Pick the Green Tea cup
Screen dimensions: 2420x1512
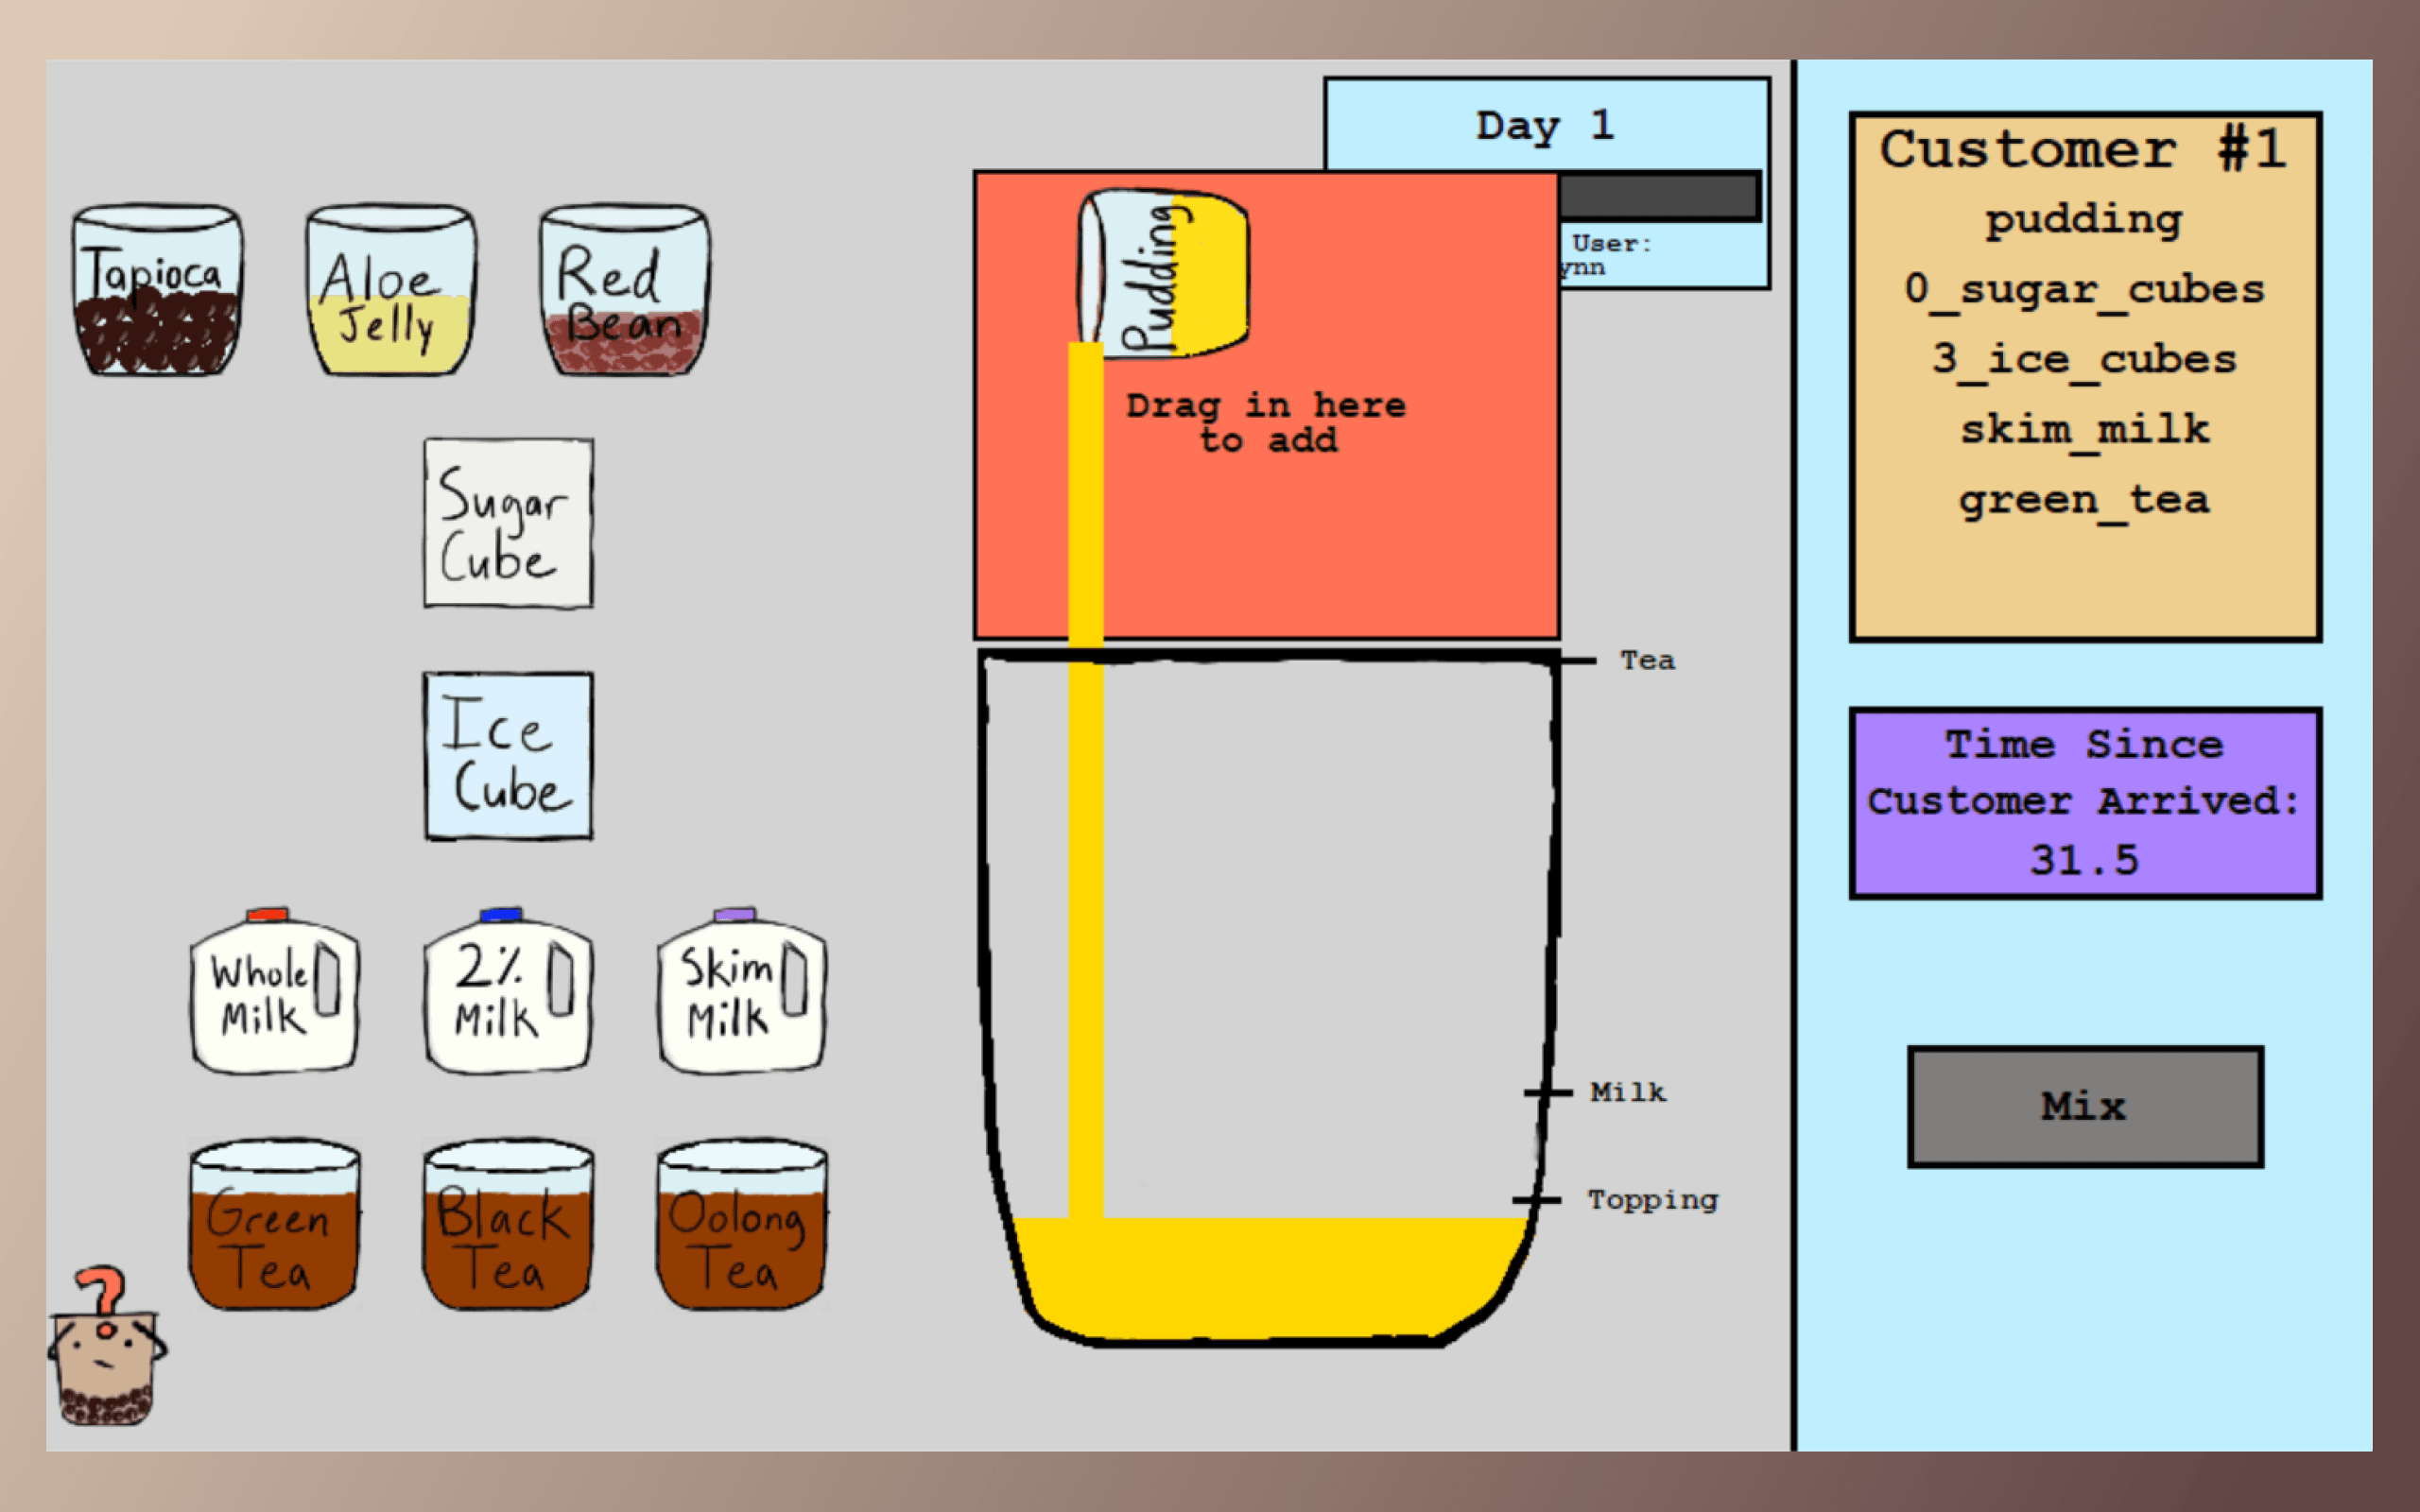[274, 1224]
